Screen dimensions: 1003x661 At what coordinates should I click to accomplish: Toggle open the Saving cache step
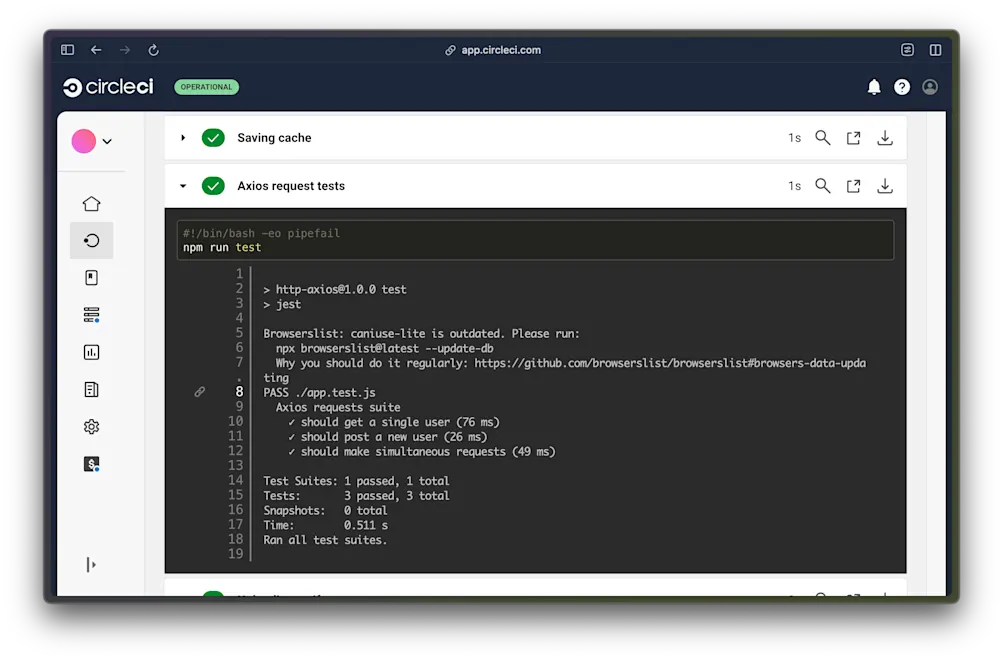tap(183, 138)
